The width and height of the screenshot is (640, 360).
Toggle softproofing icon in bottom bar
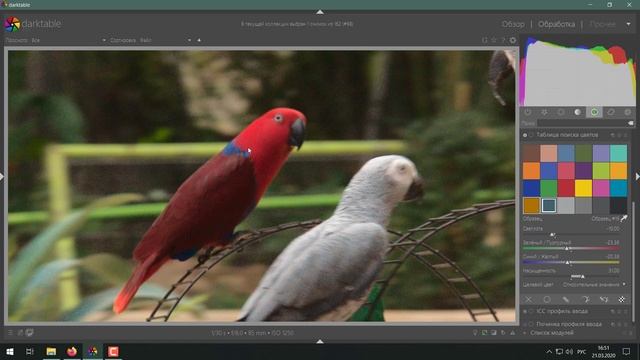[x=503, y=333]
